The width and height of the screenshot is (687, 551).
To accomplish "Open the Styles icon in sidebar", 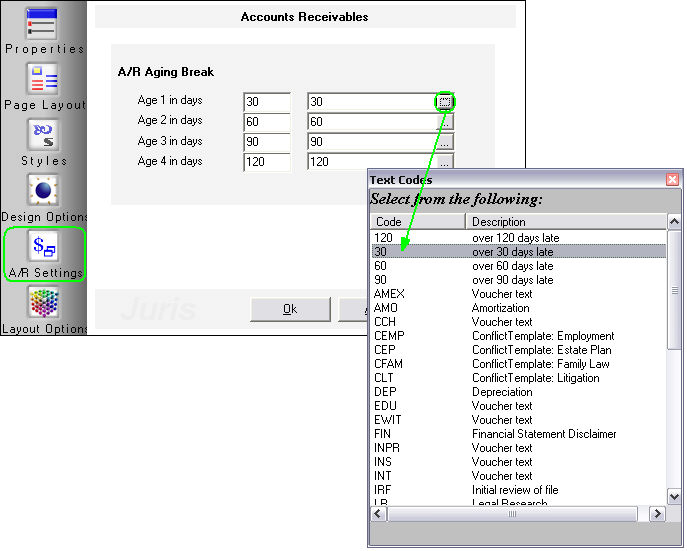I will [x=43, y=136].
